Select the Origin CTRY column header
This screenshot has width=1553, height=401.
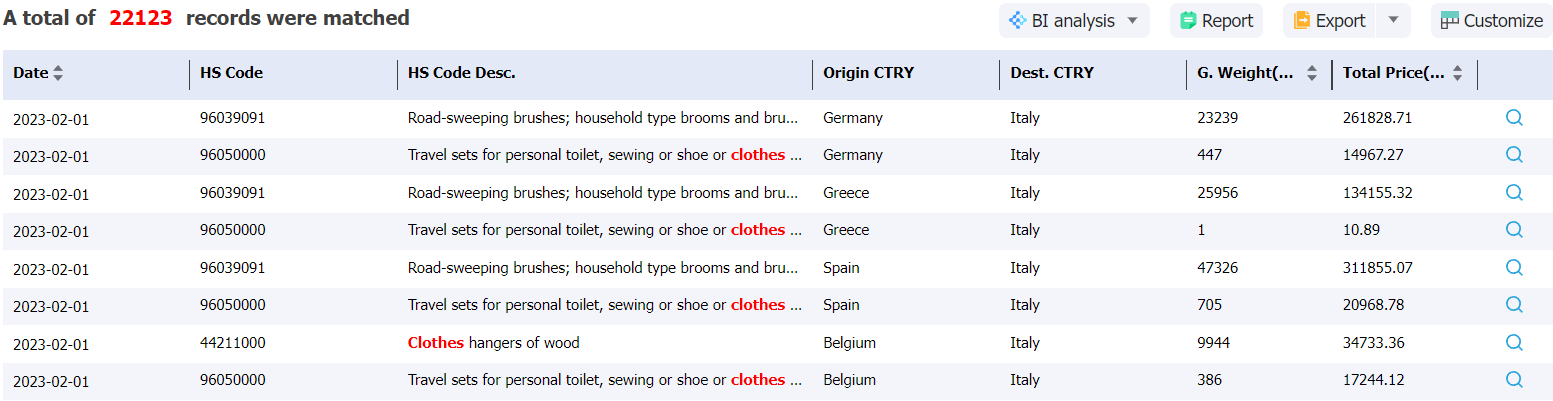coord(868,73)
